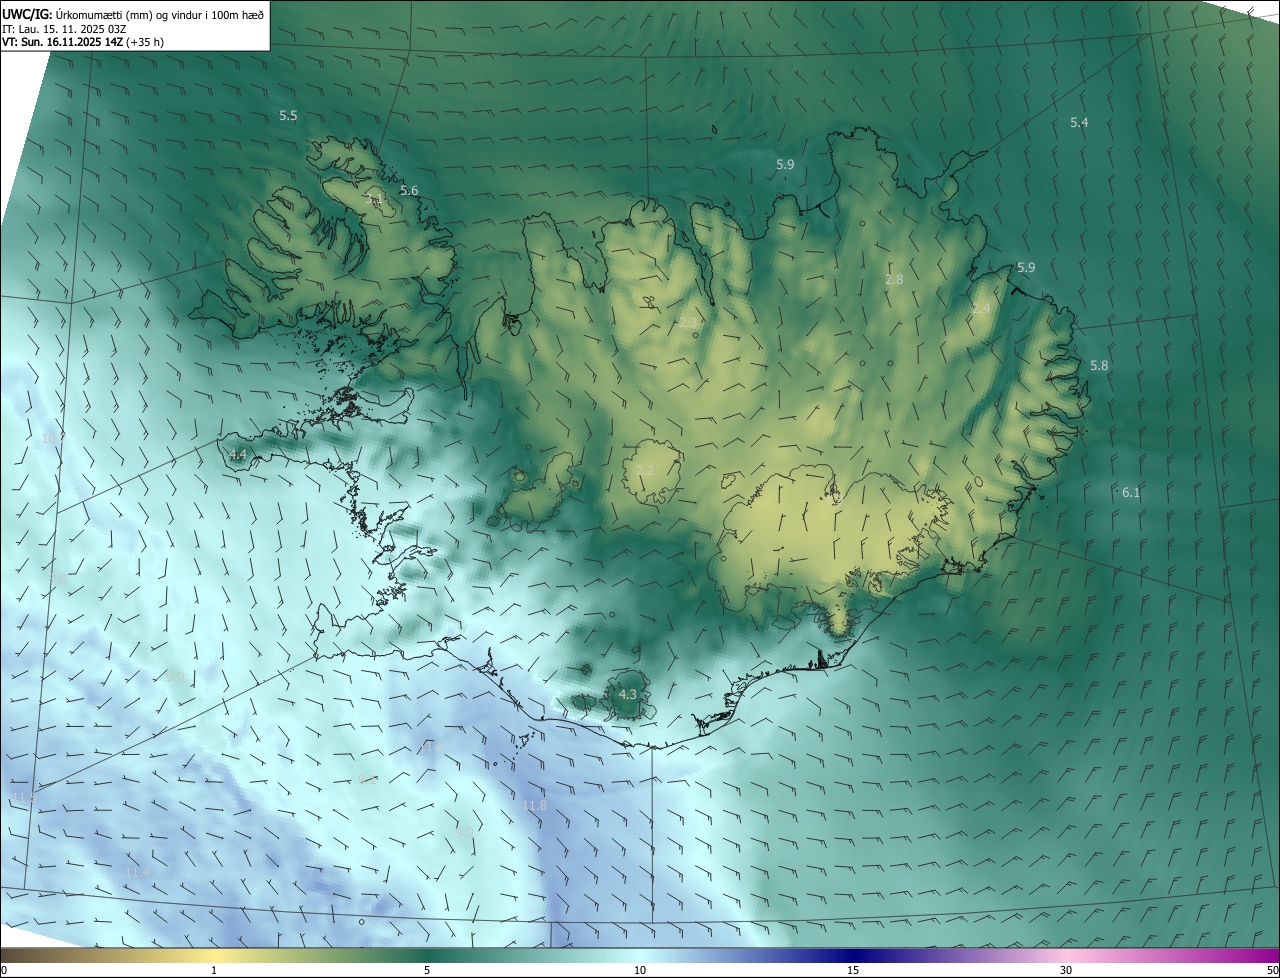
Task: Click the color scale tick labeled 10
Action: click(640, 970)
